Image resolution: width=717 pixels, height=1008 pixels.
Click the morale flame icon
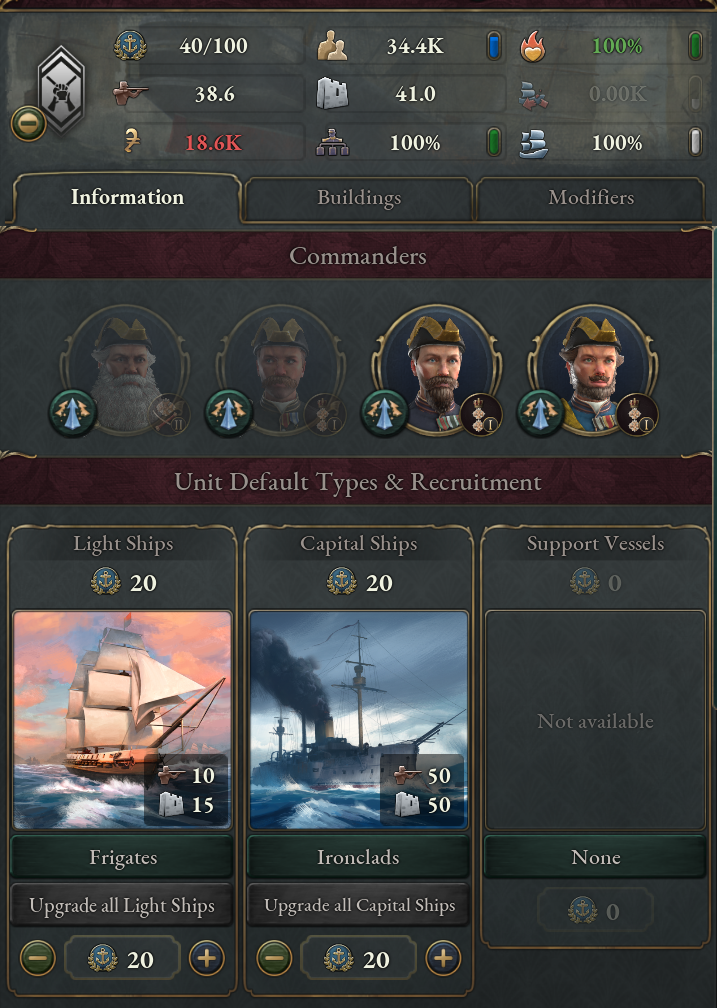pos(535,46)
